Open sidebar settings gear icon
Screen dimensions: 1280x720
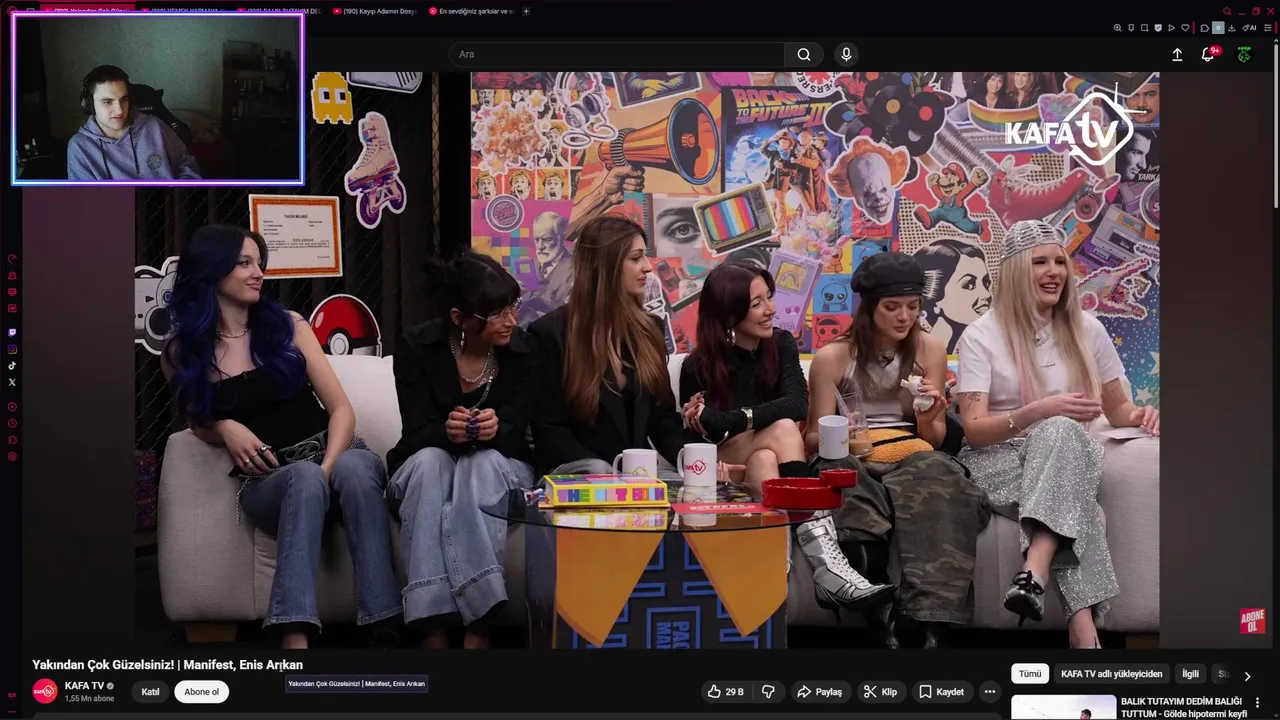coord(12,457)
